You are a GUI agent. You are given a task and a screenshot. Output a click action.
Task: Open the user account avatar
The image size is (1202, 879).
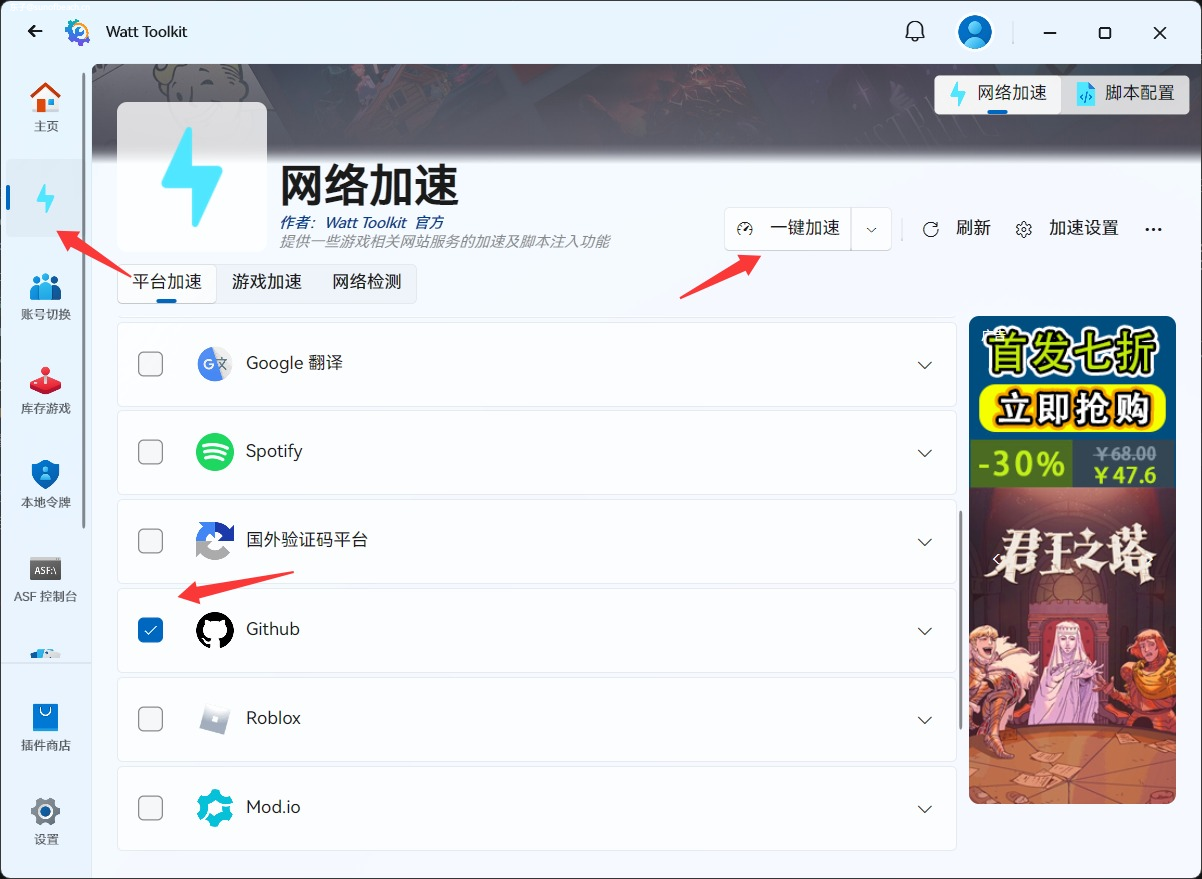[974, 32]
